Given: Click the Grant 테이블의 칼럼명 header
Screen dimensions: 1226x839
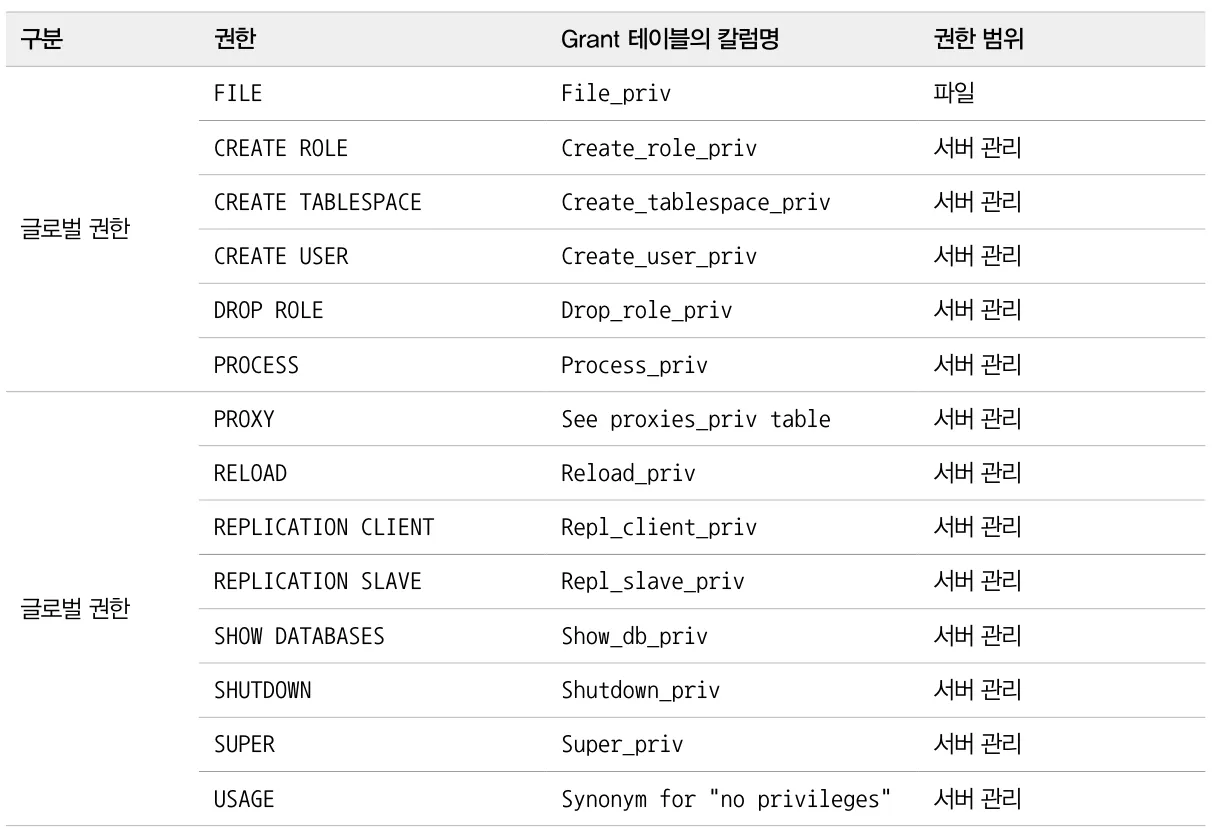Looking at the screenshot, I should point(670,41).
